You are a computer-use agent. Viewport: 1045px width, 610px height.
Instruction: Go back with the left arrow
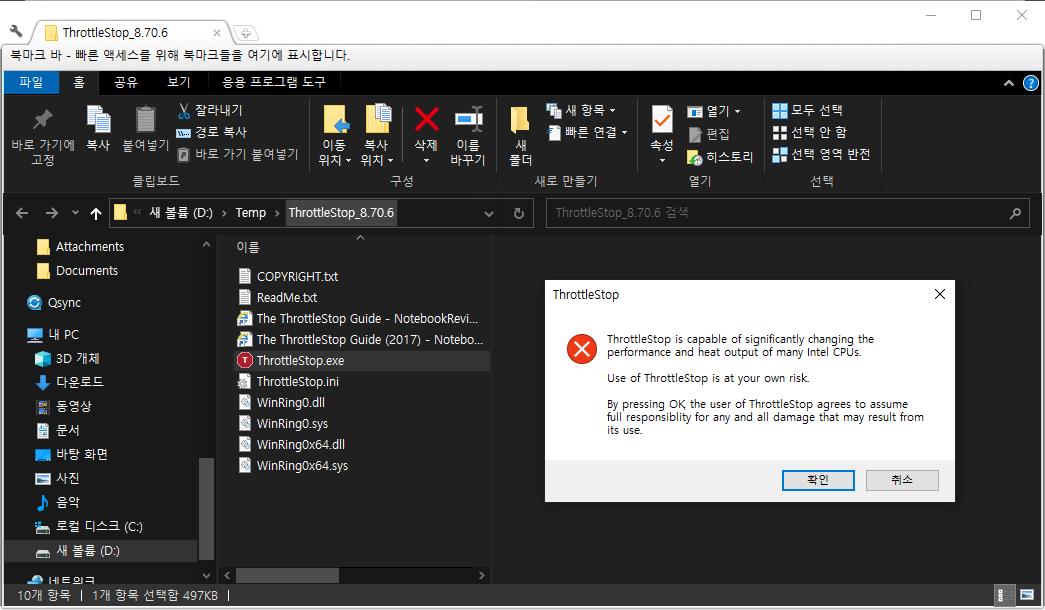(x=22, y=213)
